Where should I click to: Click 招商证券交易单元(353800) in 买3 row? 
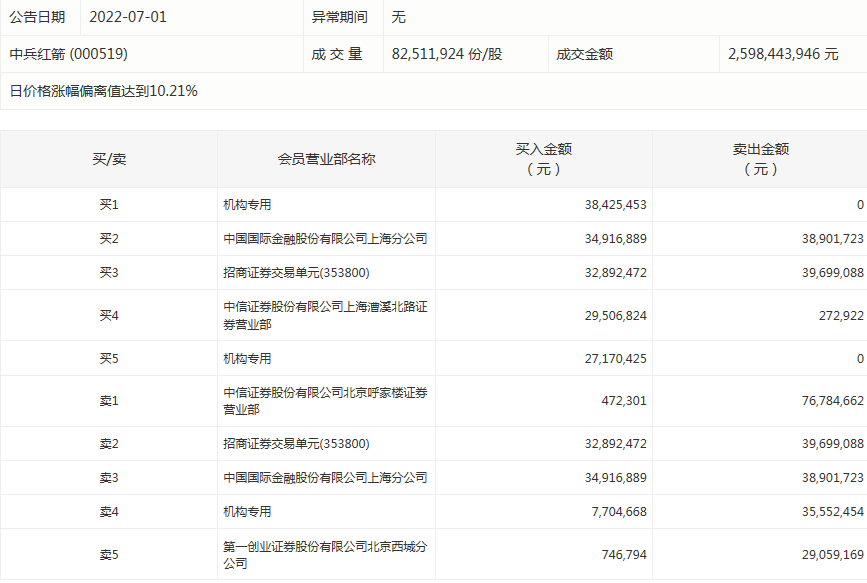[296, 273]
